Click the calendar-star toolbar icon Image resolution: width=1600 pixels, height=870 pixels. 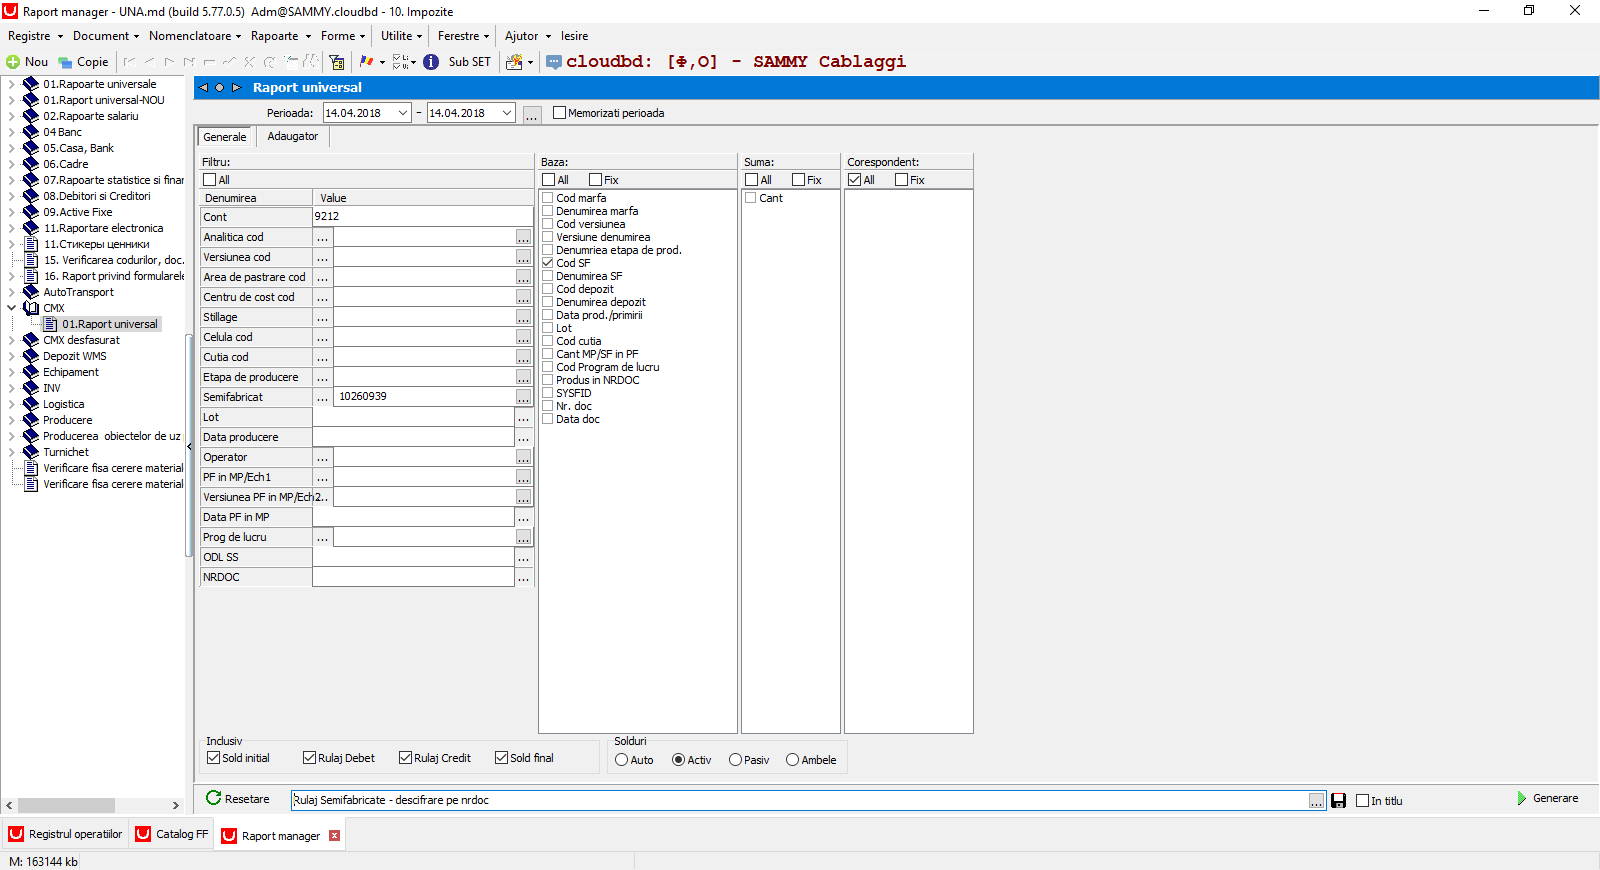(x=514, y=62)
